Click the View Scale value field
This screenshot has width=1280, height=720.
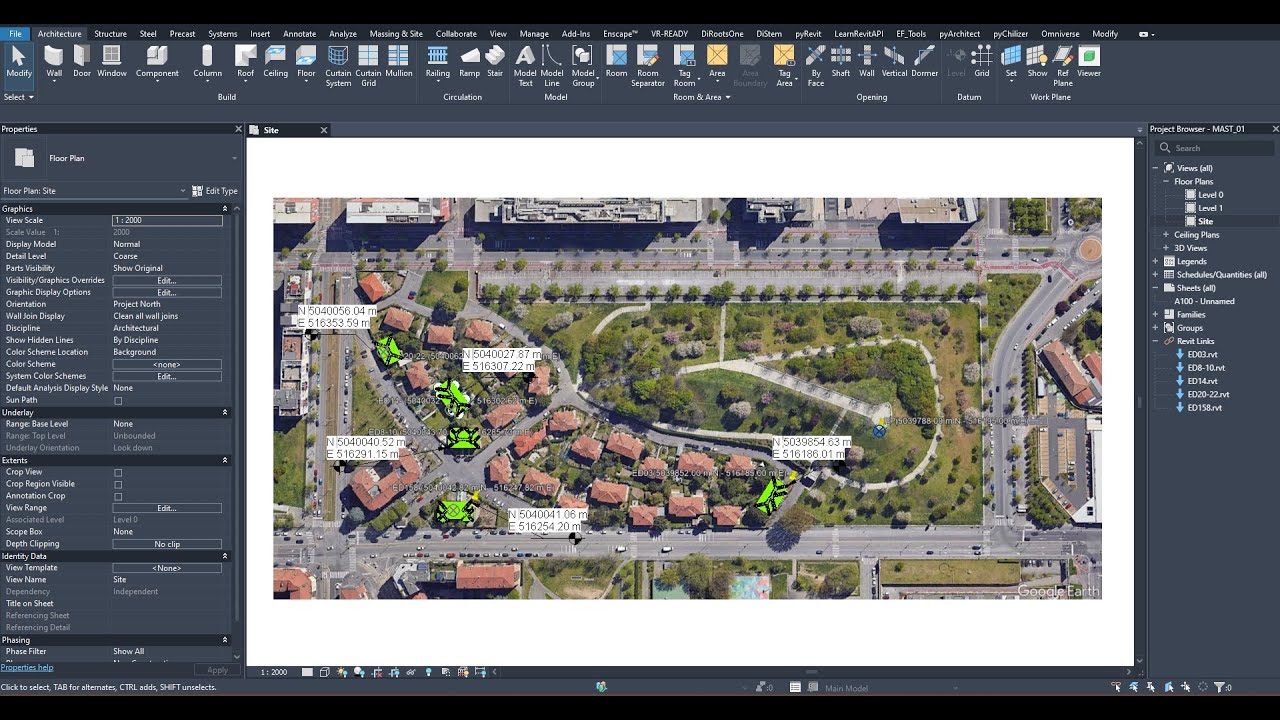[x=167, y=220]
